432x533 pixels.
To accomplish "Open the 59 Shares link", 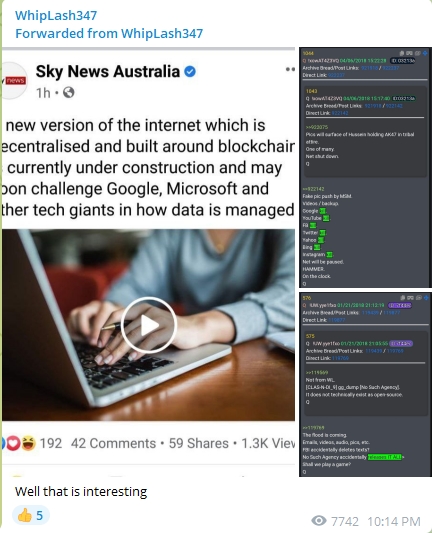I will [198, 443].
